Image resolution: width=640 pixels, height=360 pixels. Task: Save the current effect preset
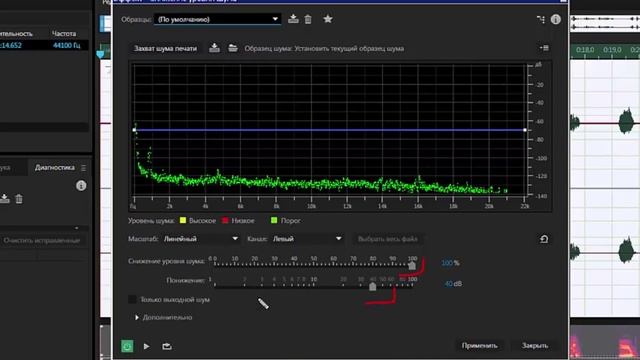pos(293,19)
